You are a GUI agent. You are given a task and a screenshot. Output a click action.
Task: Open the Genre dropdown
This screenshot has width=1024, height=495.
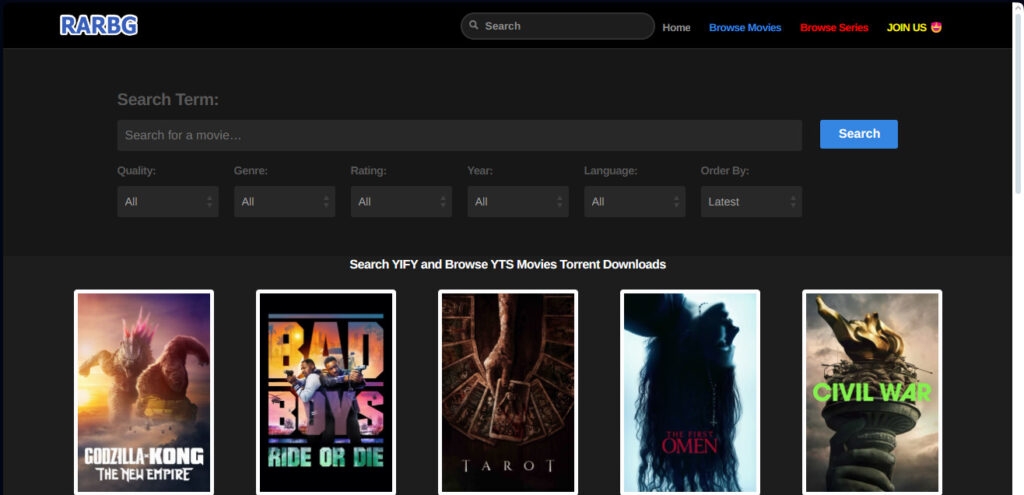(285, 202)
